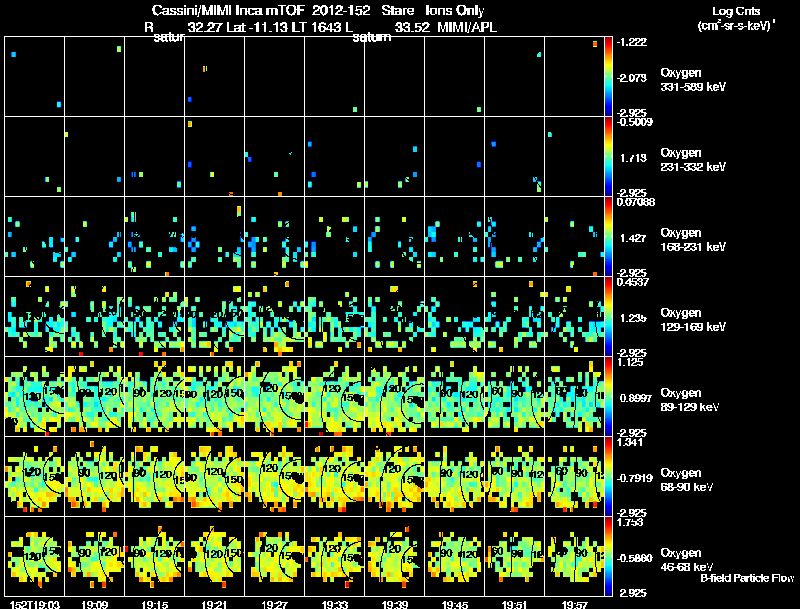800x609 pixels.
Task: Click the 19:51 time label
Action: click(x=514, y=605)
